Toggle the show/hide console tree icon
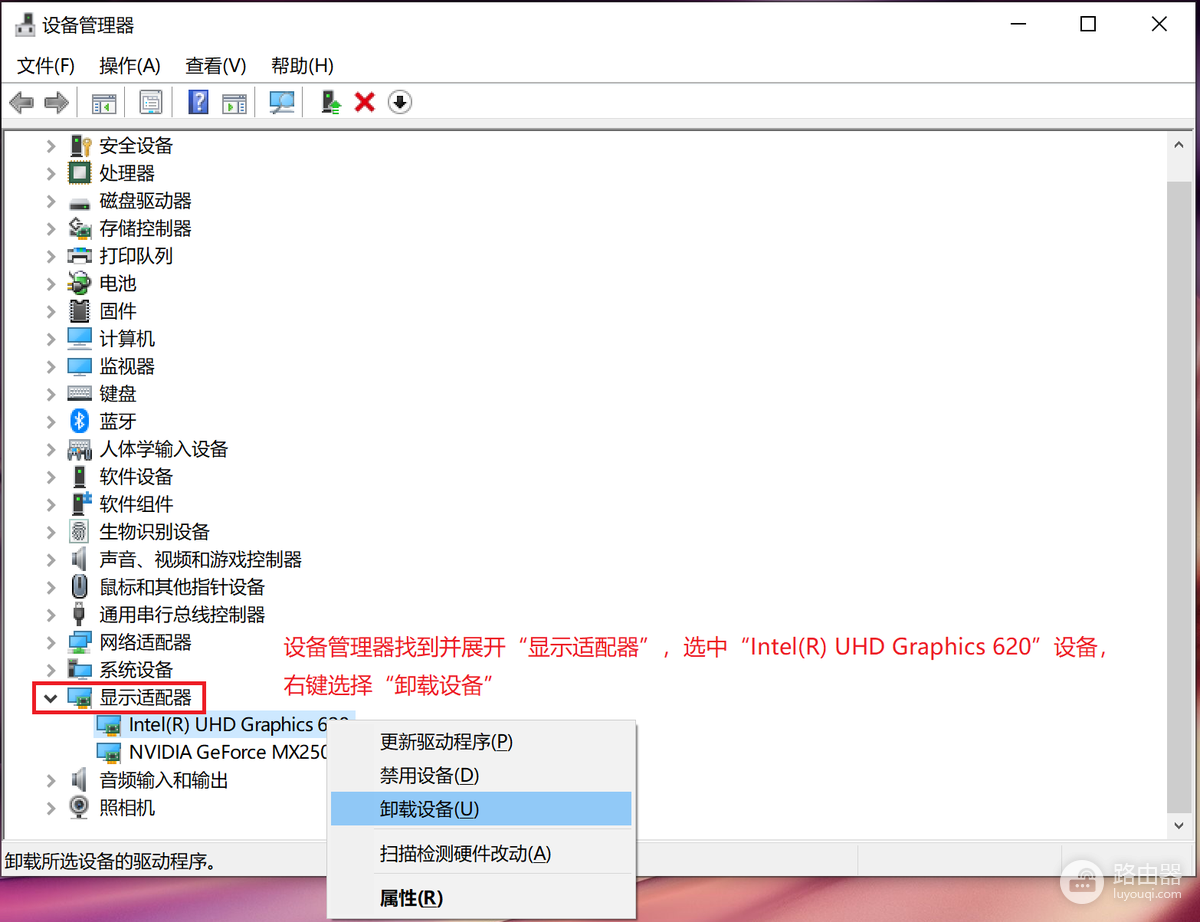Viewport: 1200px width, 922px height. (104, 102)
